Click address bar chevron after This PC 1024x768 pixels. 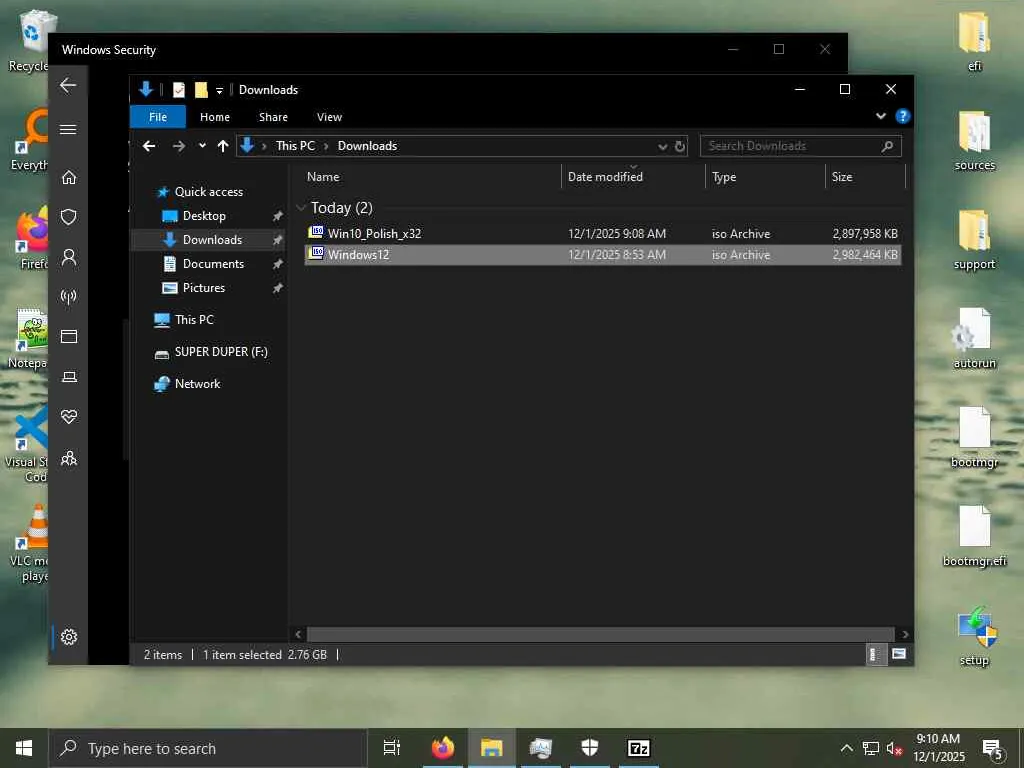pos(326,146)
